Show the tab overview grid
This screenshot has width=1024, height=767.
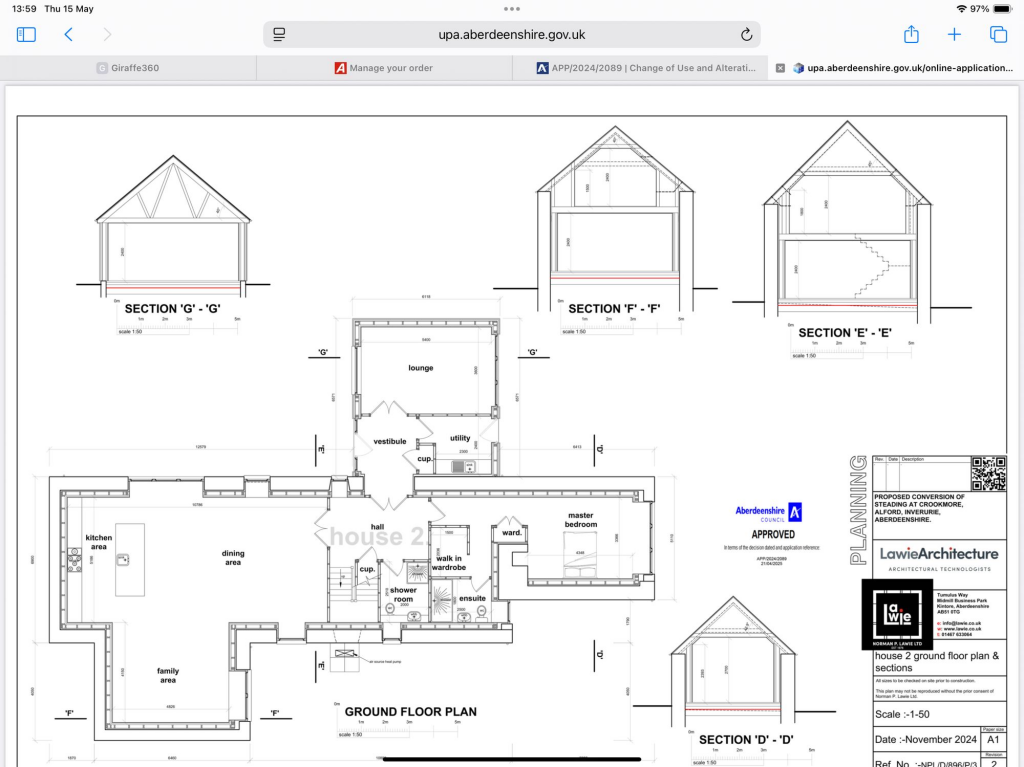tap(998, 35)
